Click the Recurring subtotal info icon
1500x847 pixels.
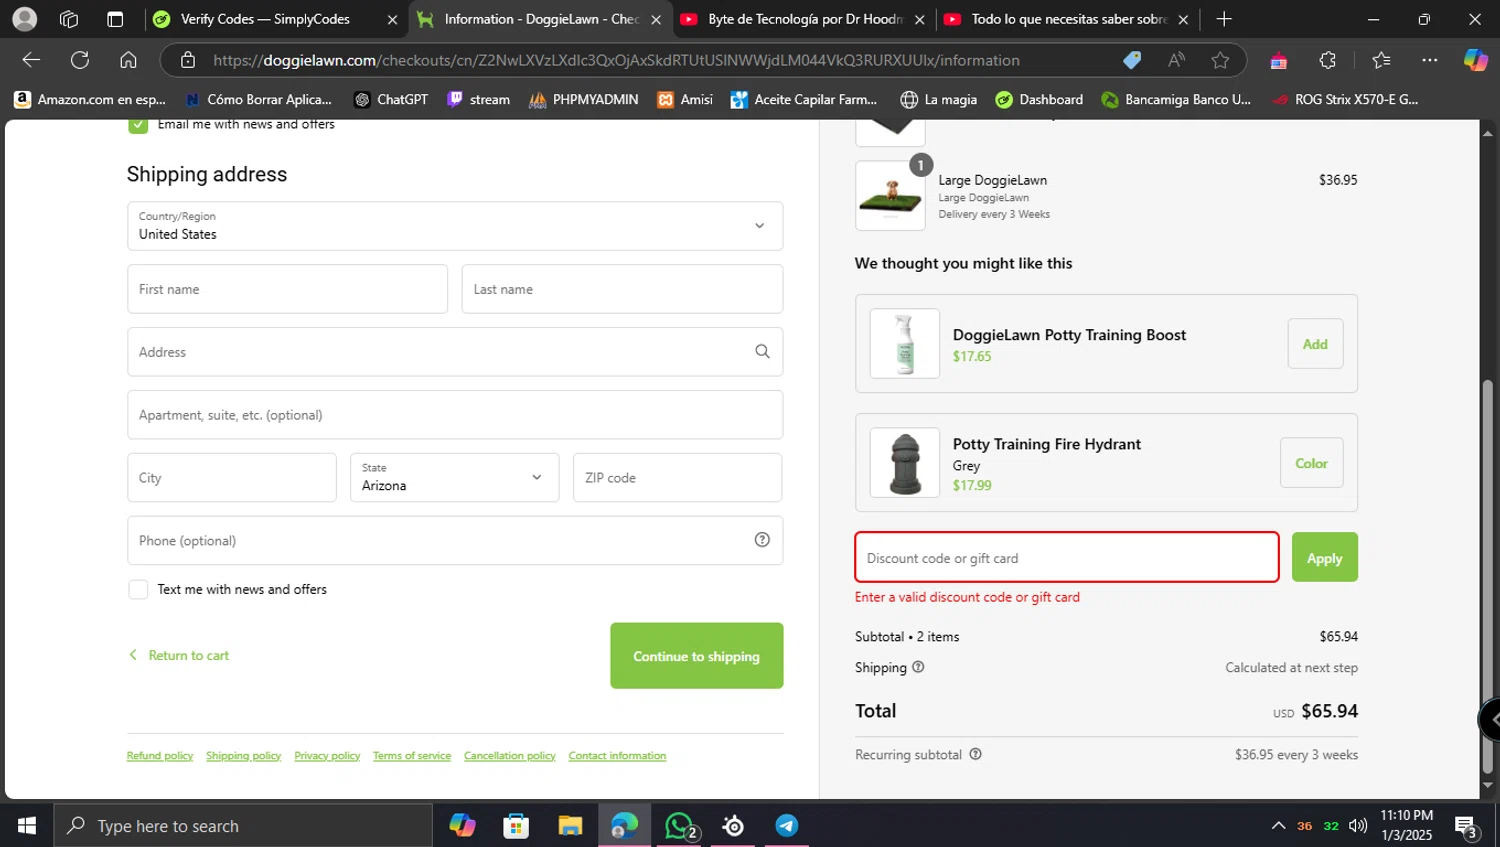coord(975,755)
